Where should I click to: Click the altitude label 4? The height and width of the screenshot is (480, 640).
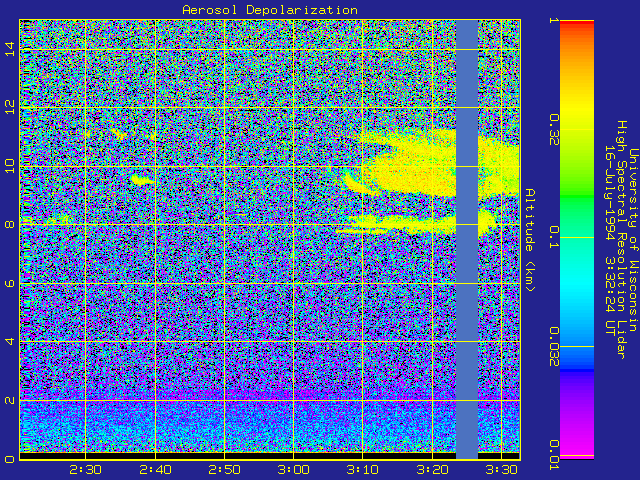(x=10, y=342)
